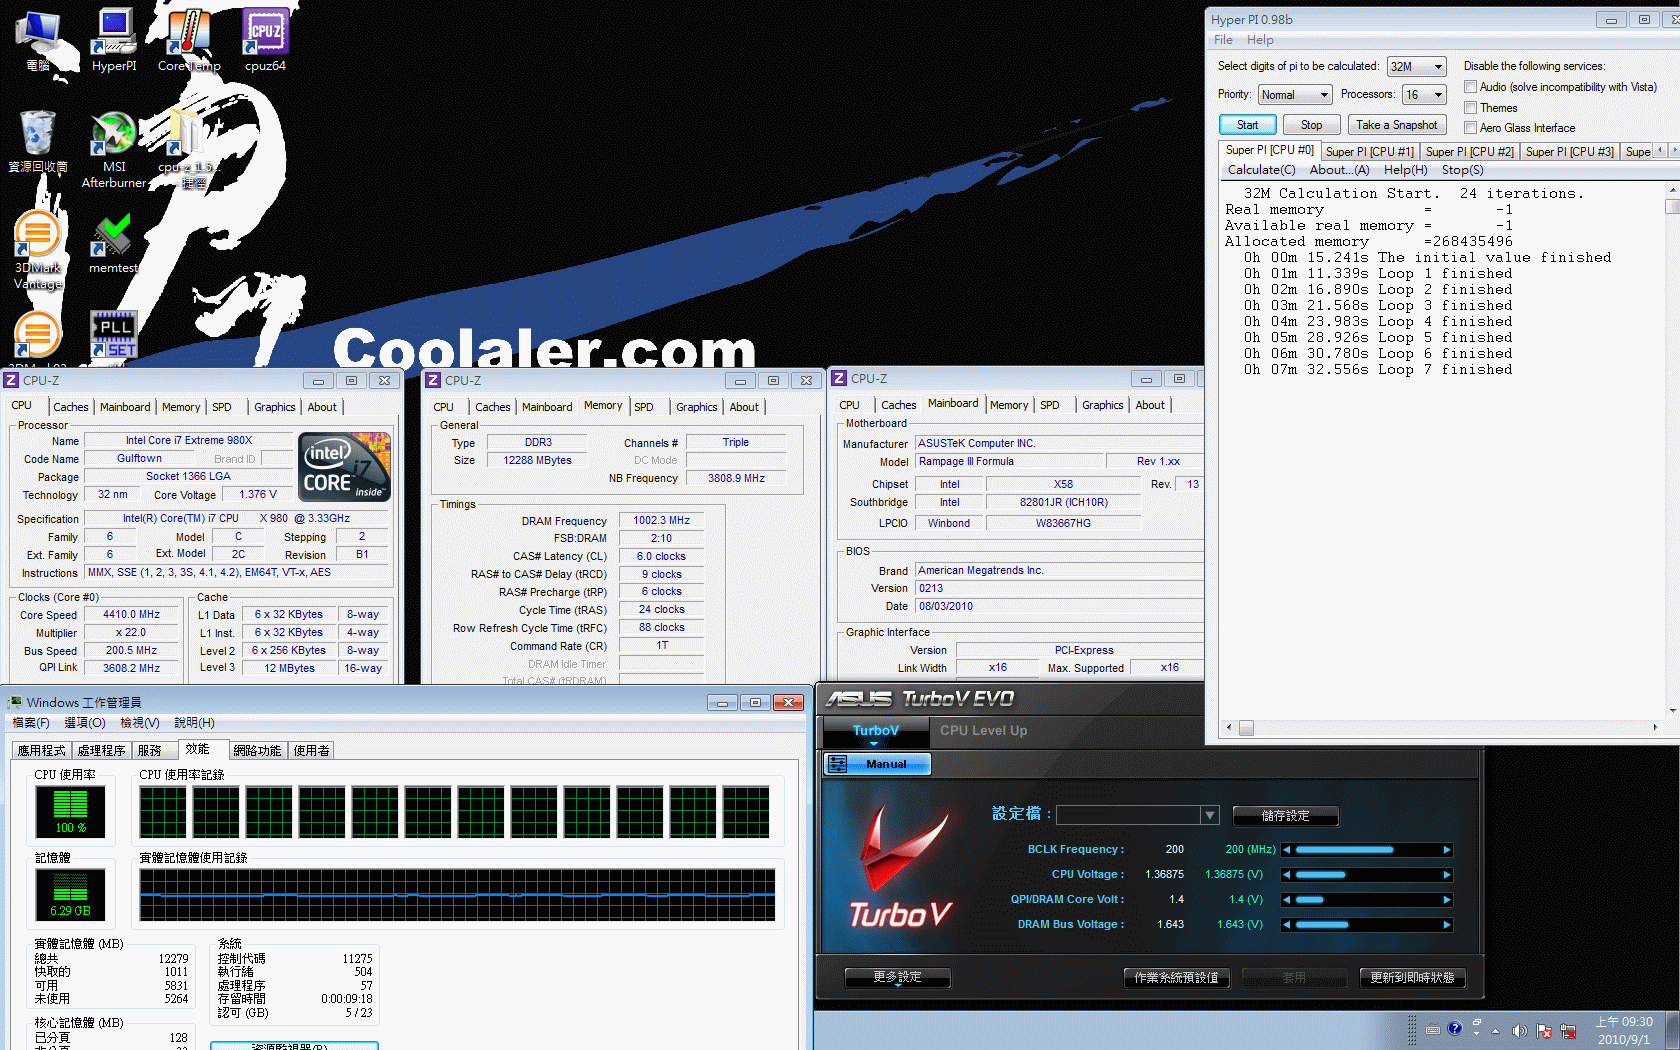Screen dimensions: 1680x1050
Task: Launch 3DMark Vantage shortcut
Action: [38, 250]
